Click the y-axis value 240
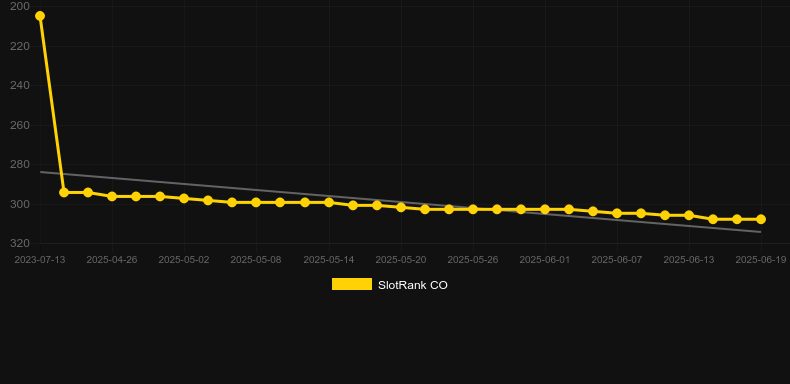The height and width of the screenshot is (384, 790). pos(20,86)
